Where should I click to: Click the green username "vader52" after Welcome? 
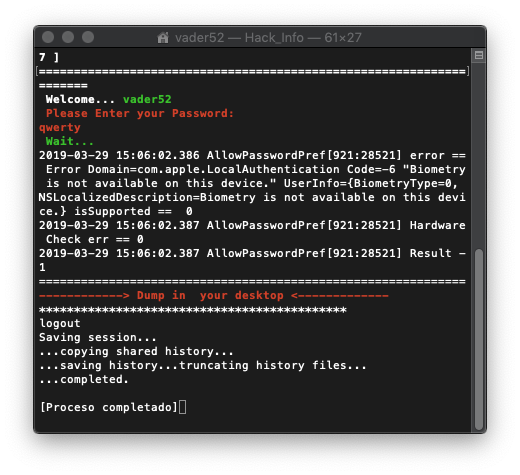(147, 99)
